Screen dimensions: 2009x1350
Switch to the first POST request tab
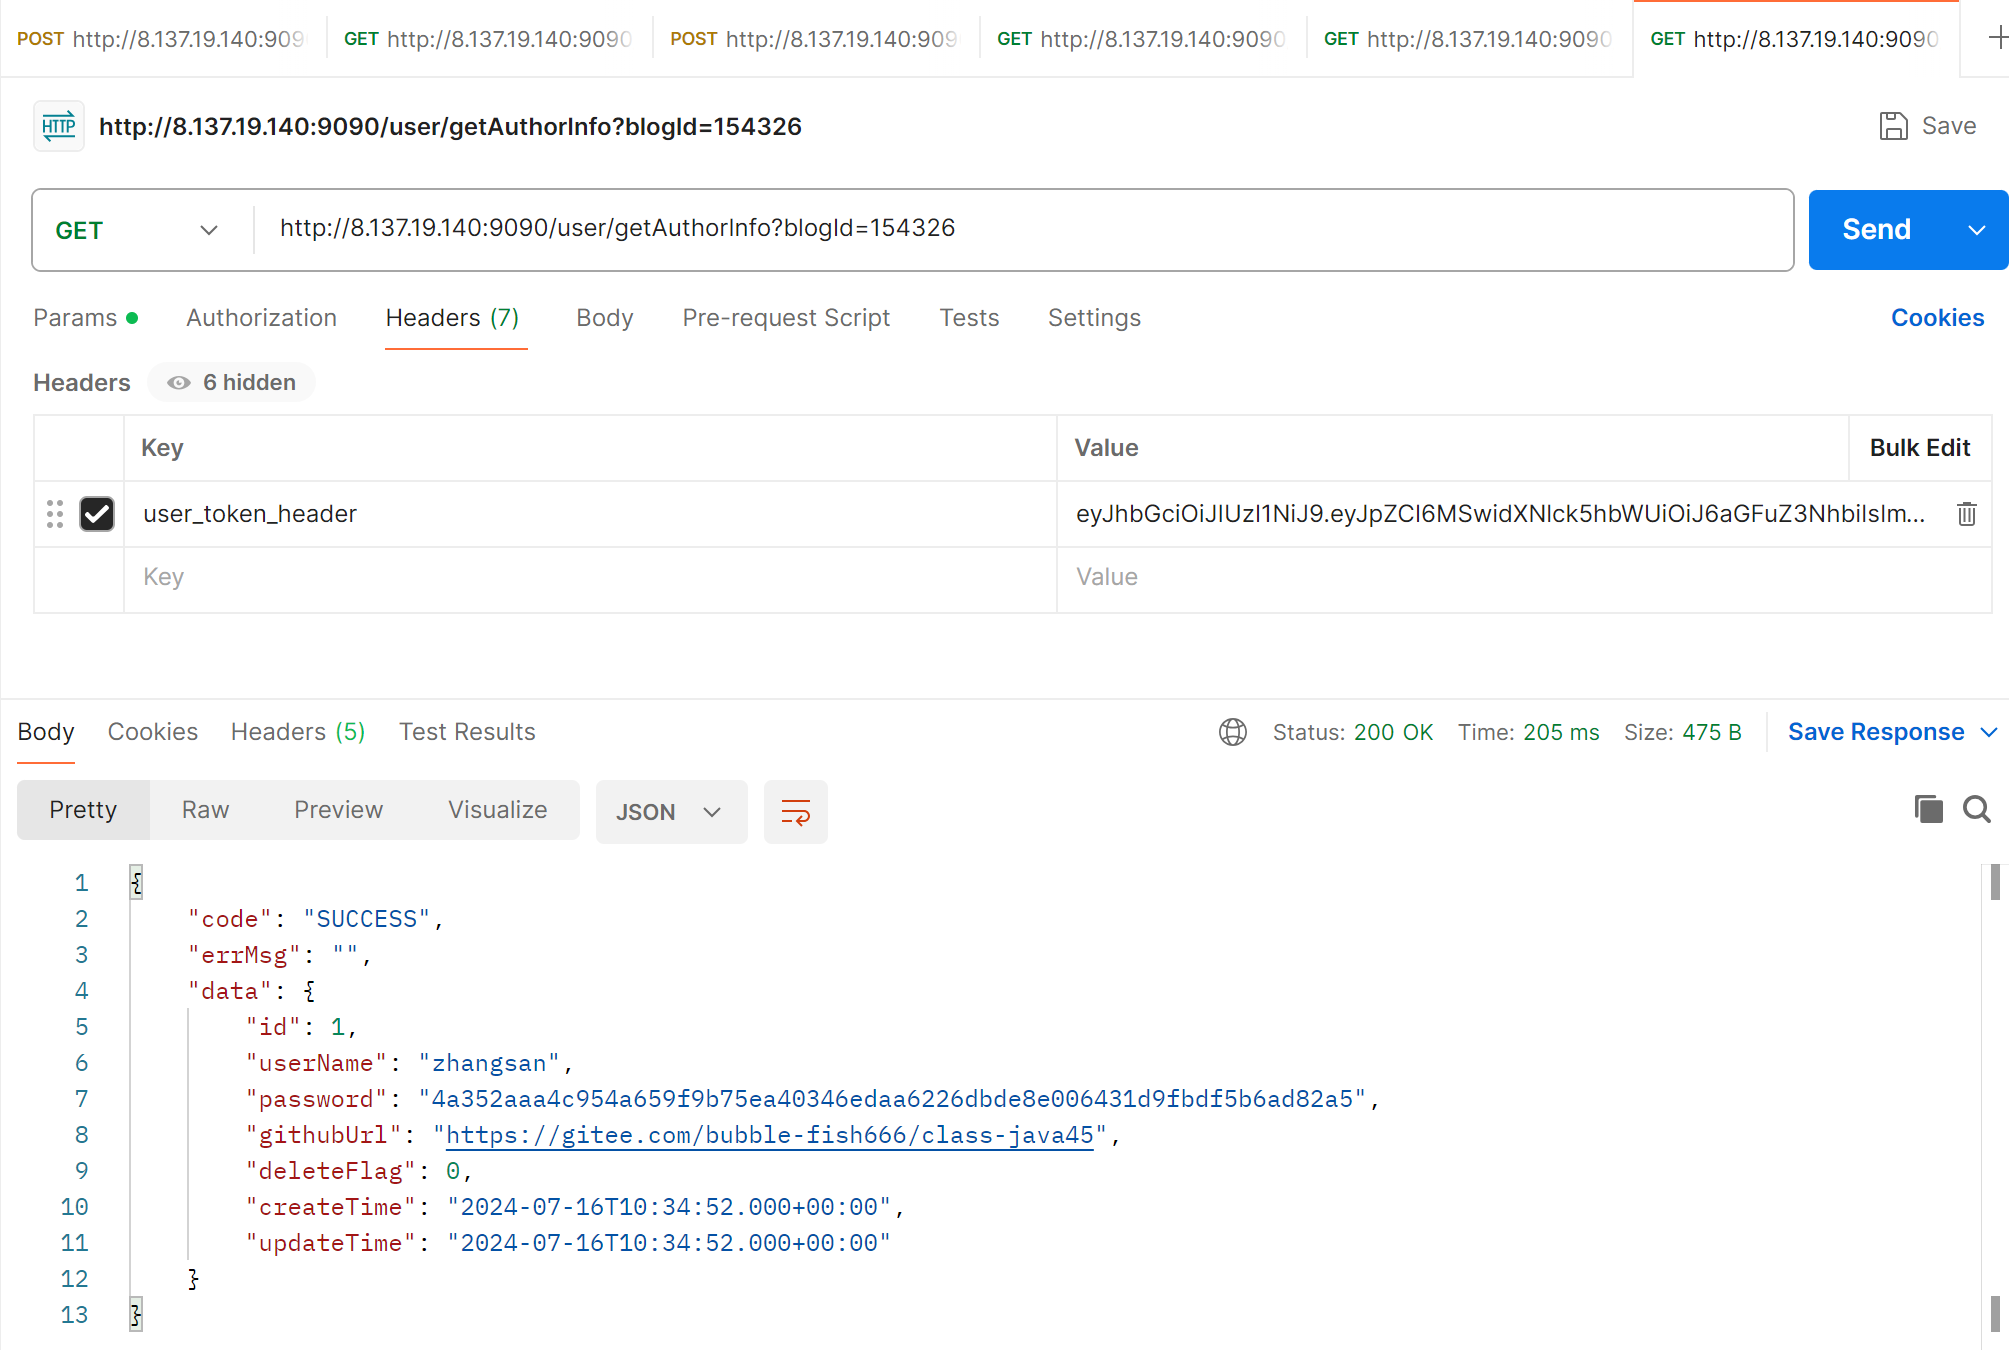[163, 39]
